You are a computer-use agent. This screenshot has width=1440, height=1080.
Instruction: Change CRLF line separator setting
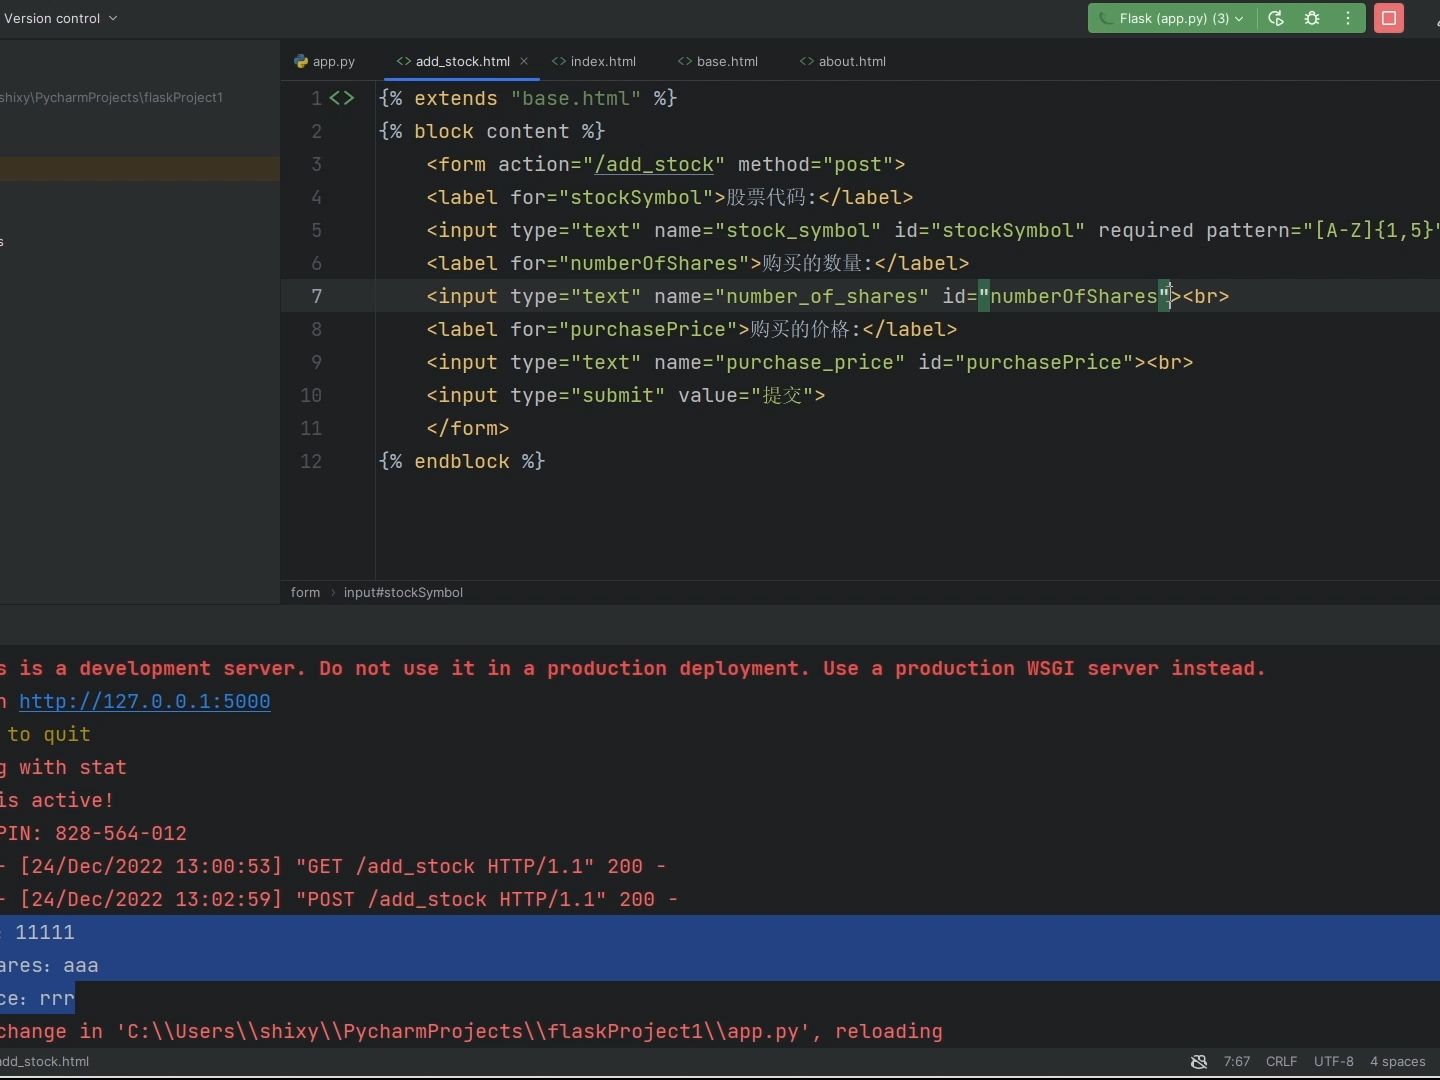point(1281,1061)
